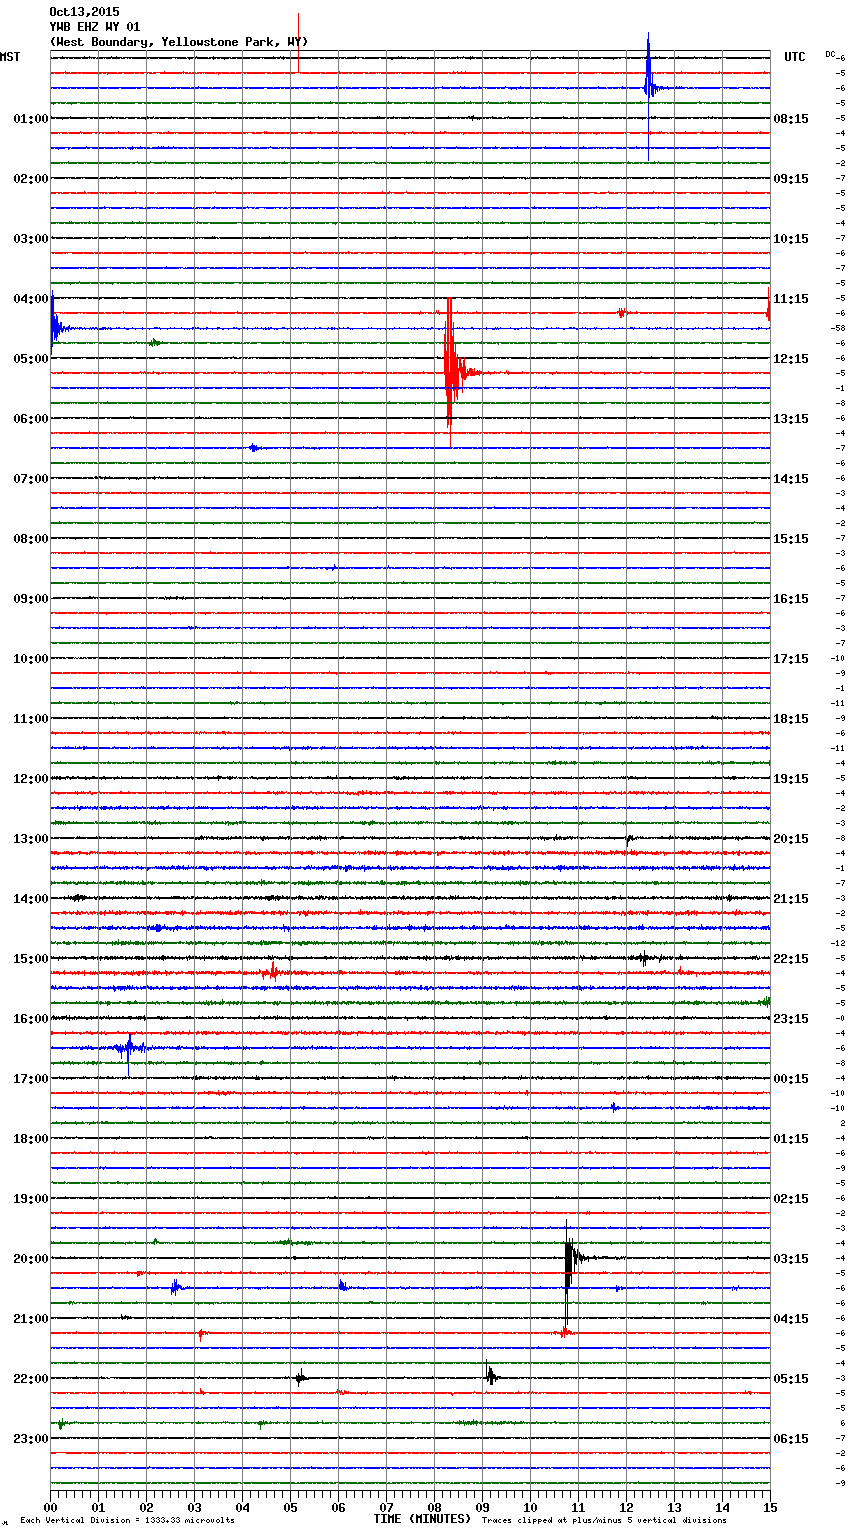Viewport: 850px width, 1534px height.
Task: Select the 11:00 MST time label
Action: coord(31,719)
